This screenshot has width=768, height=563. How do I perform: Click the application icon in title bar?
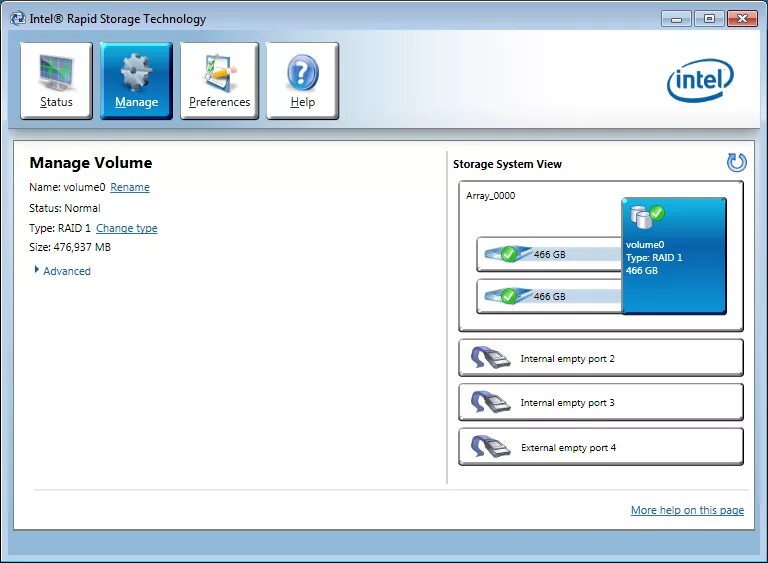18,19
